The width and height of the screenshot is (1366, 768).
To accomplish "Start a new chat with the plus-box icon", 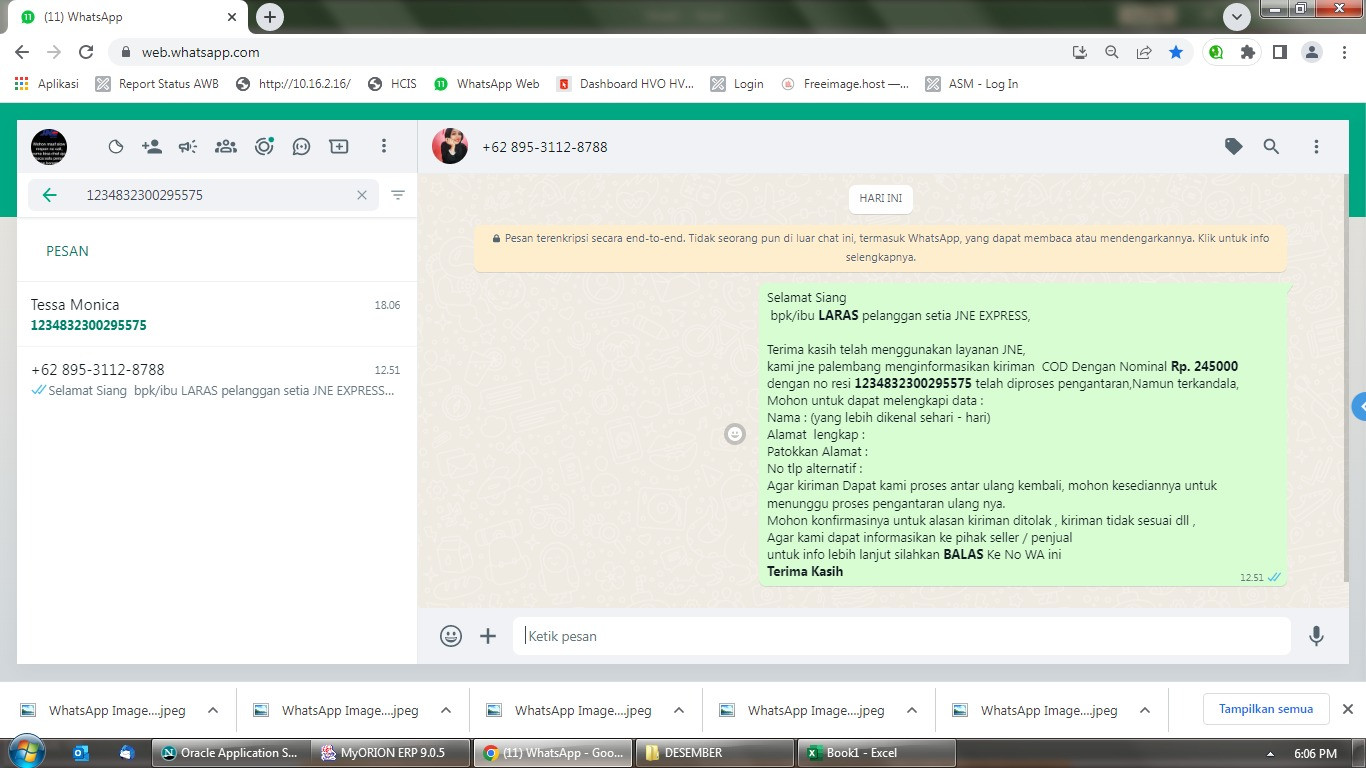I will click(x=339, y=147).
